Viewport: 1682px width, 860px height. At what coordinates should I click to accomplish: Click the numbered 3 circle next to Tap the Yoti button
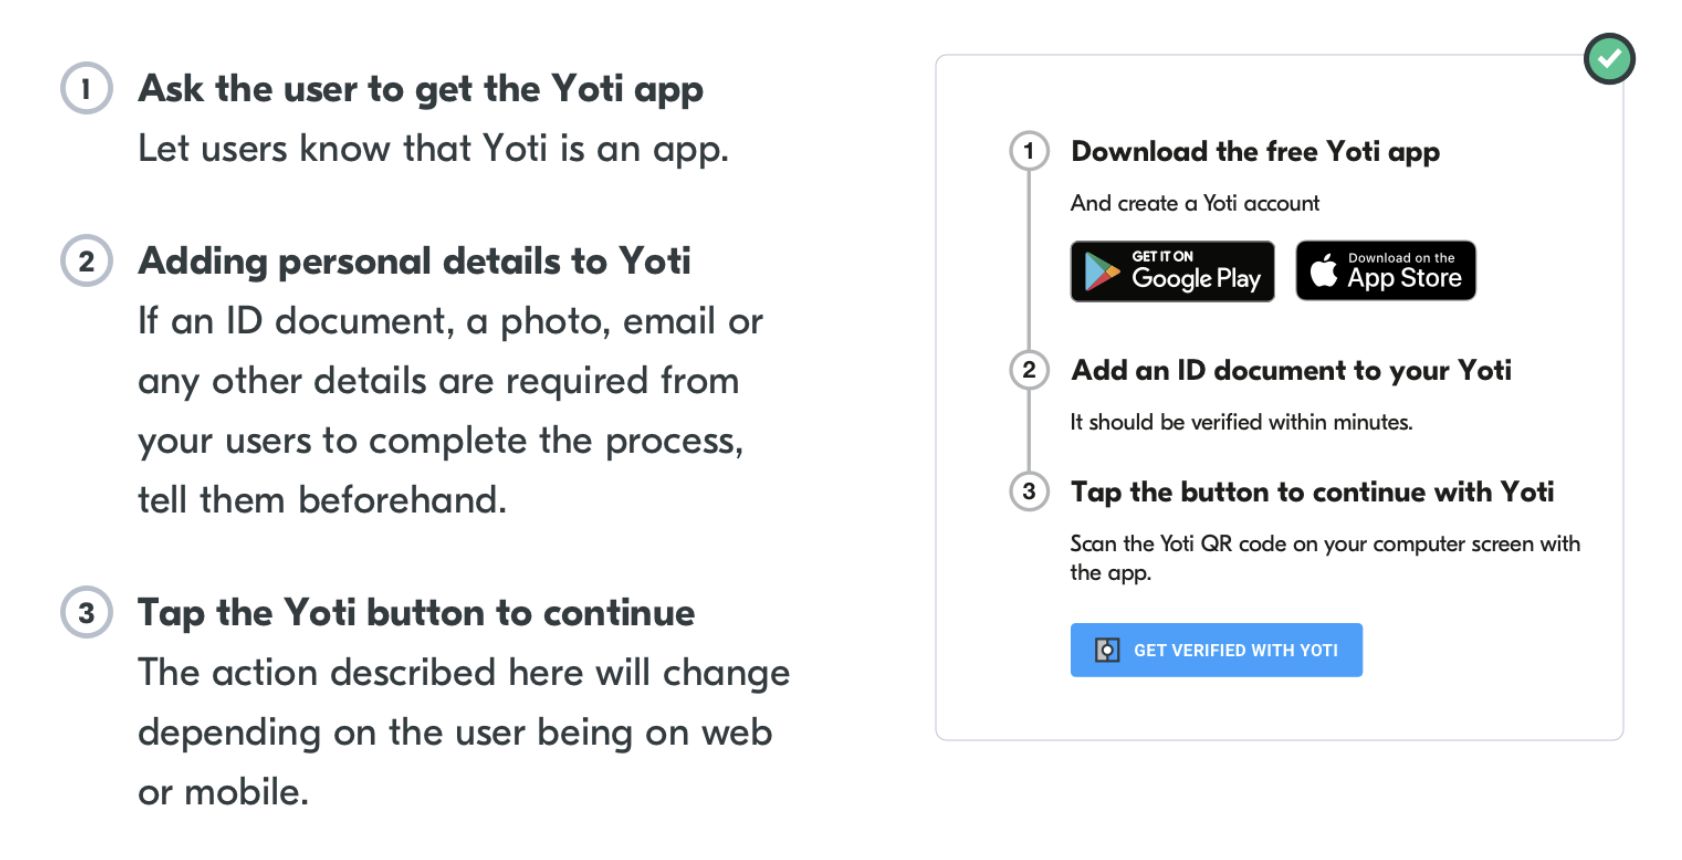pyautogui.click(x=86, y=612)
